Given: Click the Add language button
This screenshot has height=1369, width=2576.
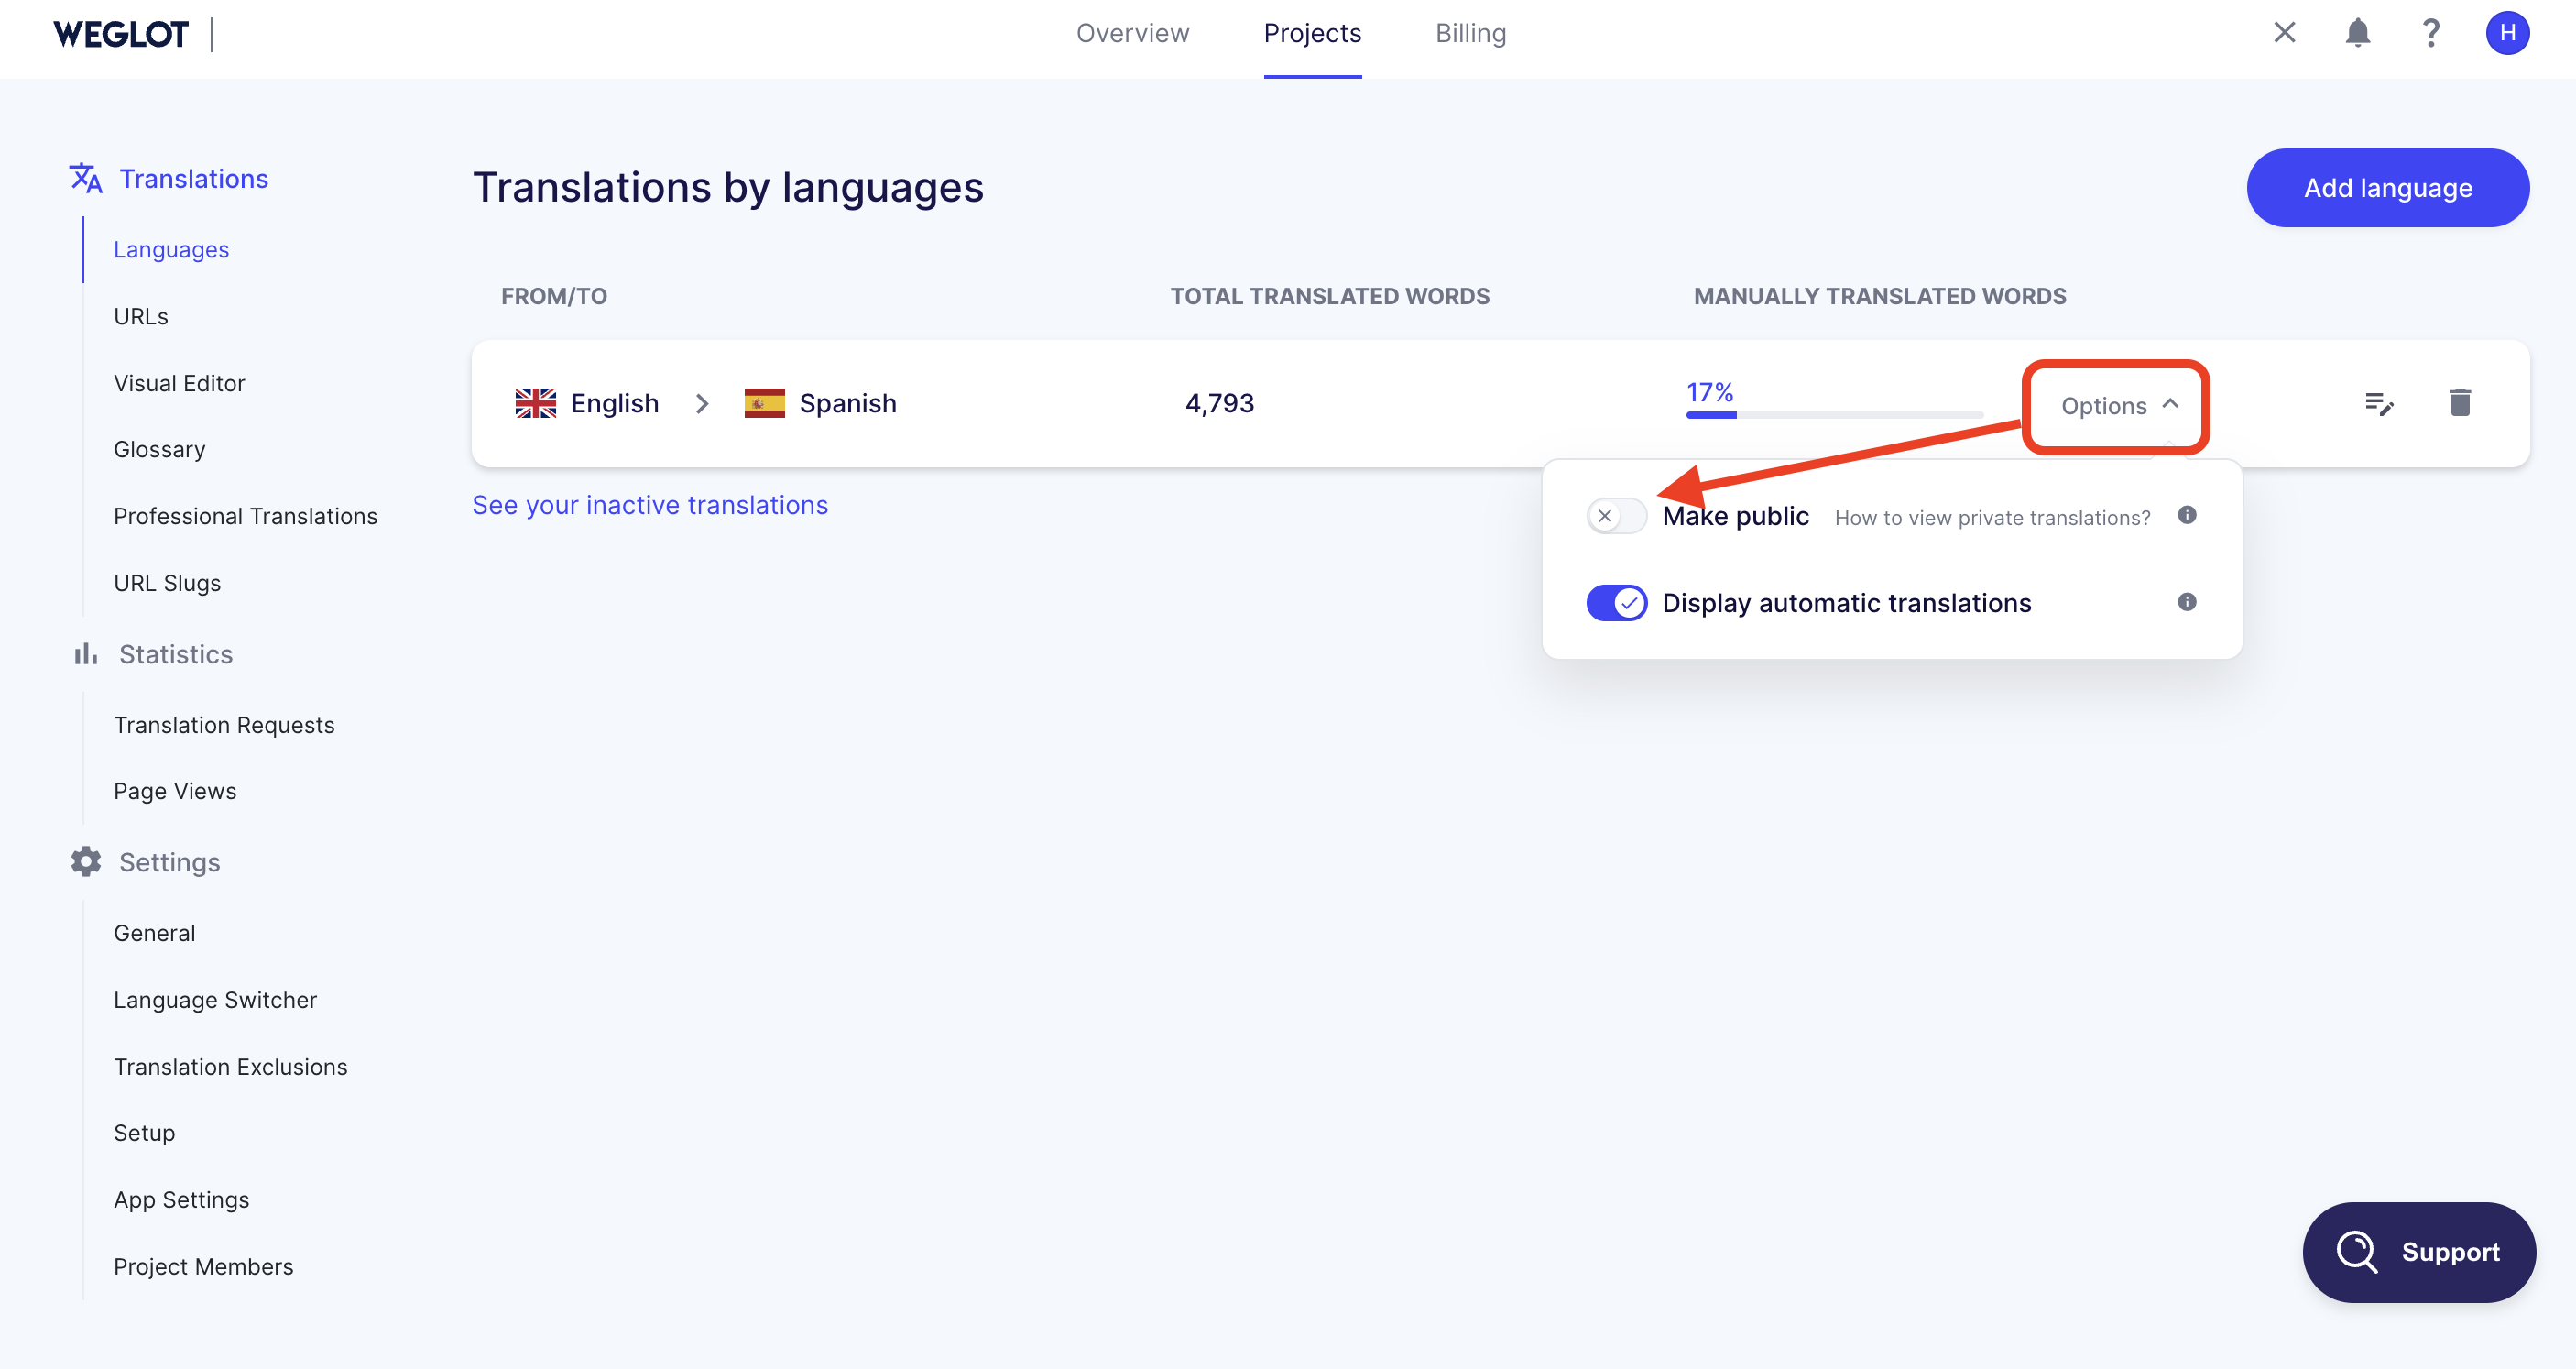Looking at the screenshot, I should click(2387, 187).
